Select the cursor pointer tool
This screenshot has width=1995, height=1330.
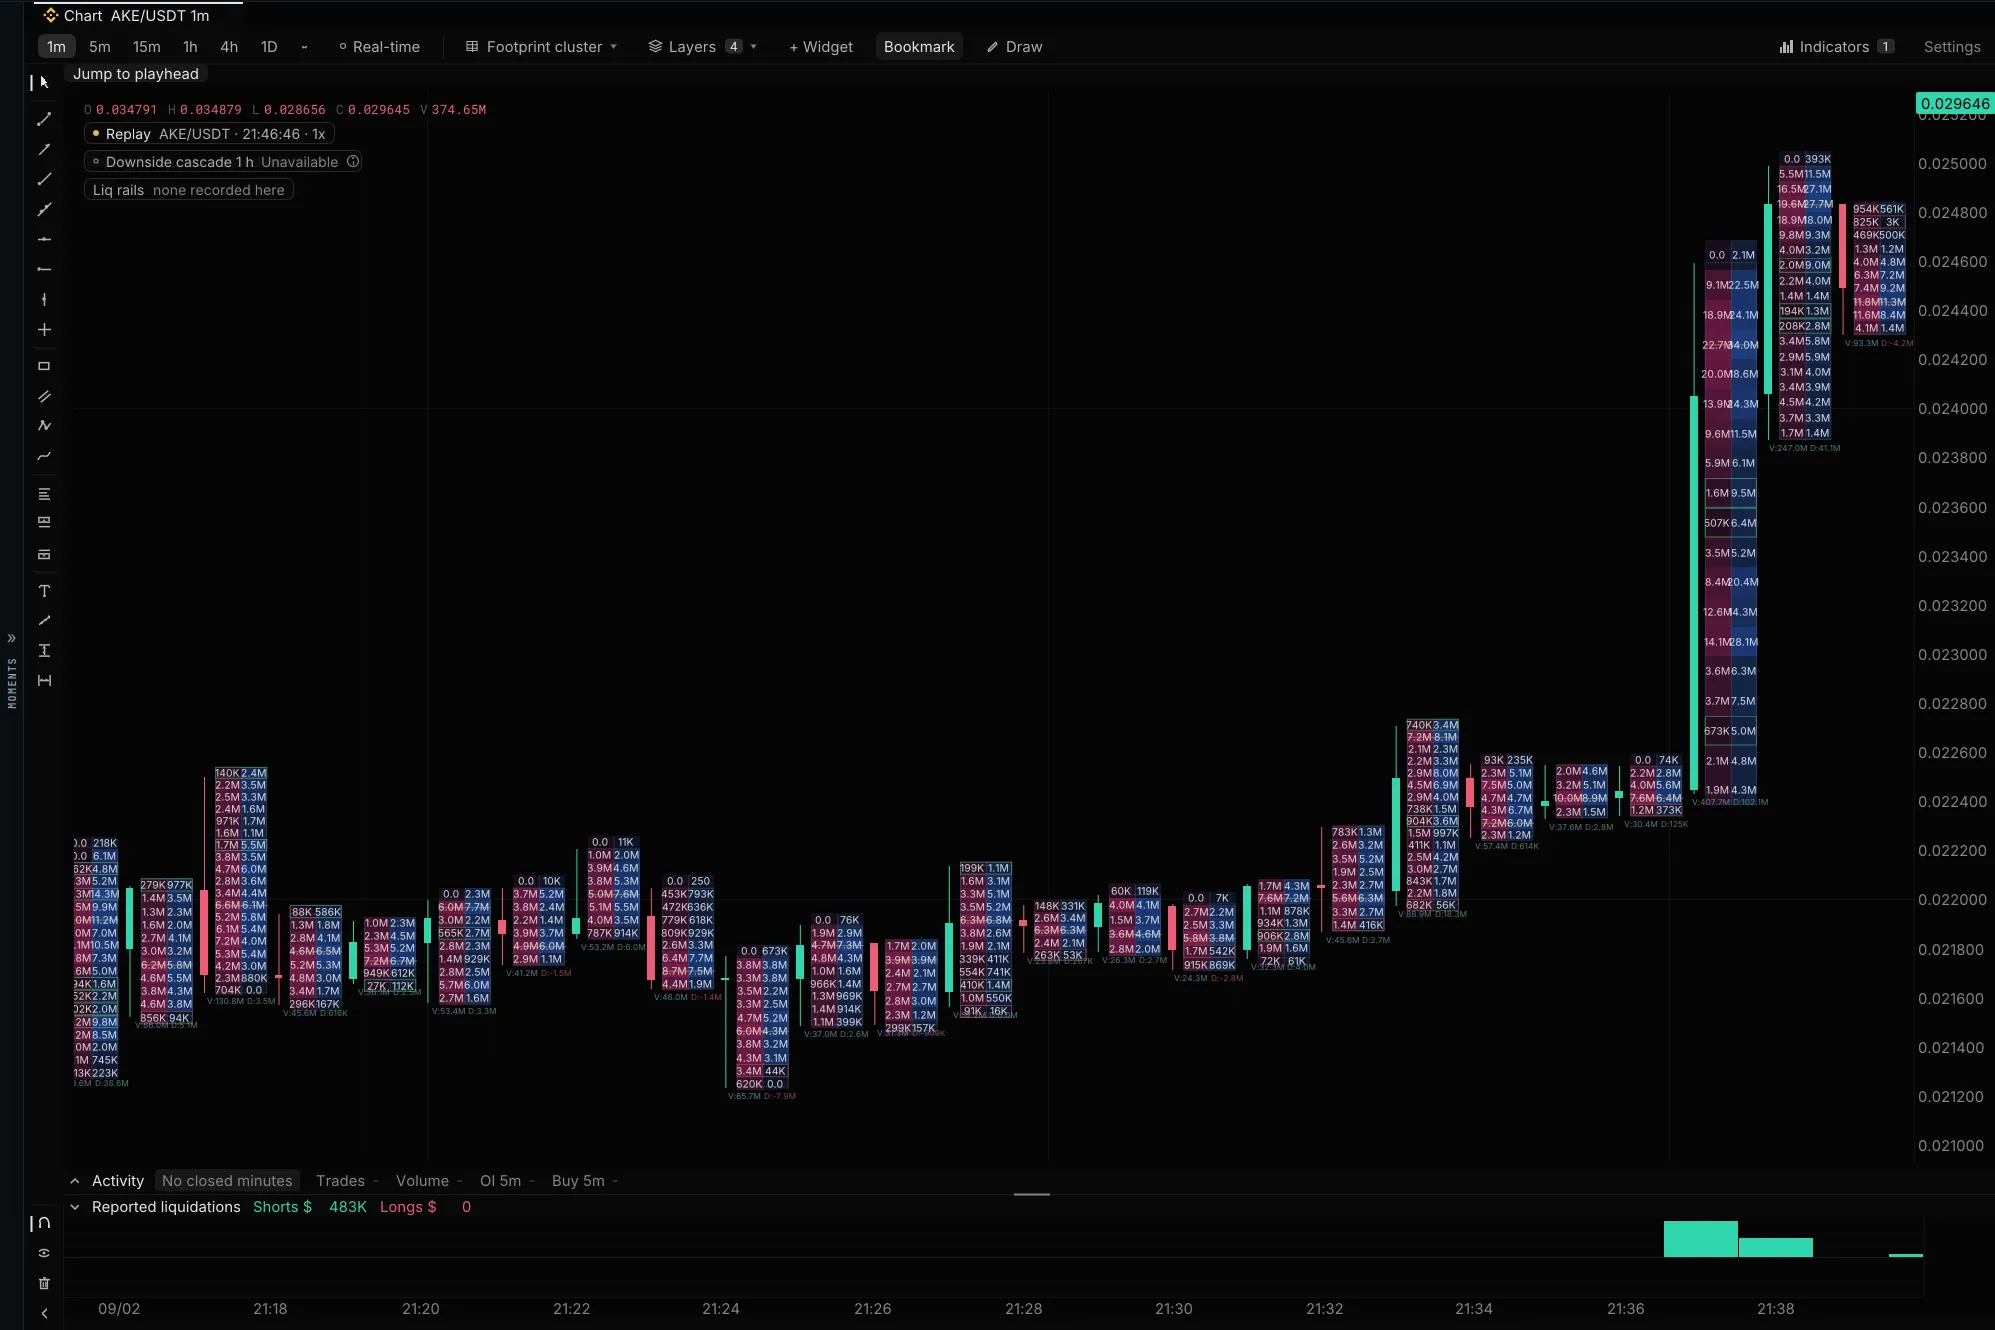44,82
